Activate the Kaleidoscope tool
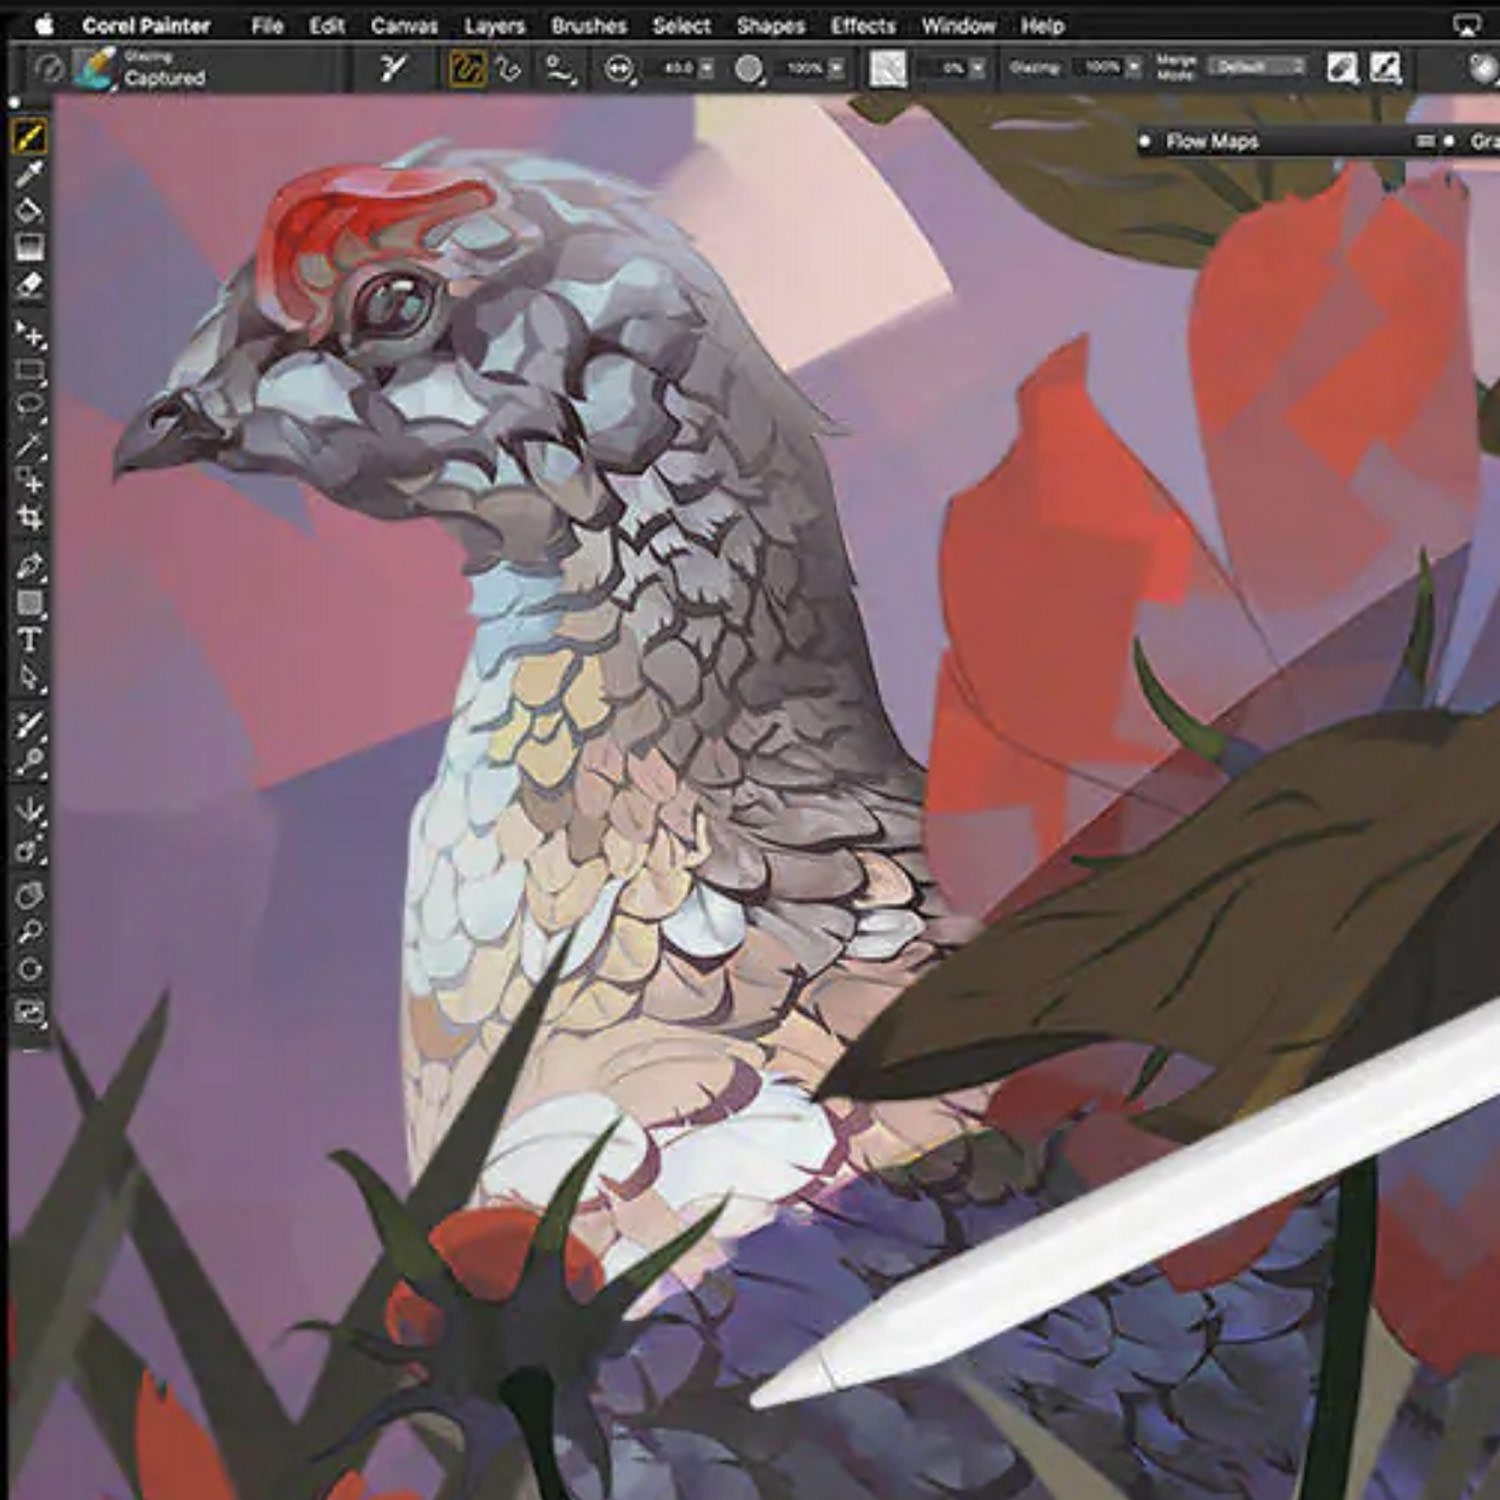Viewport: 1500px width, 1500px height. coord(29,849)
